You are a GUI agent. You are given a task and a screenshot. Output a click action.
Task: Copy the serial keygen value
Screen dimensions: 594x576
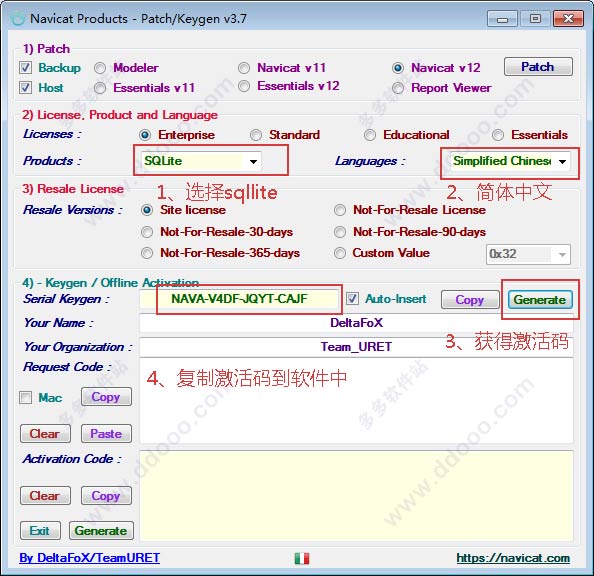[x=470, y=300]
